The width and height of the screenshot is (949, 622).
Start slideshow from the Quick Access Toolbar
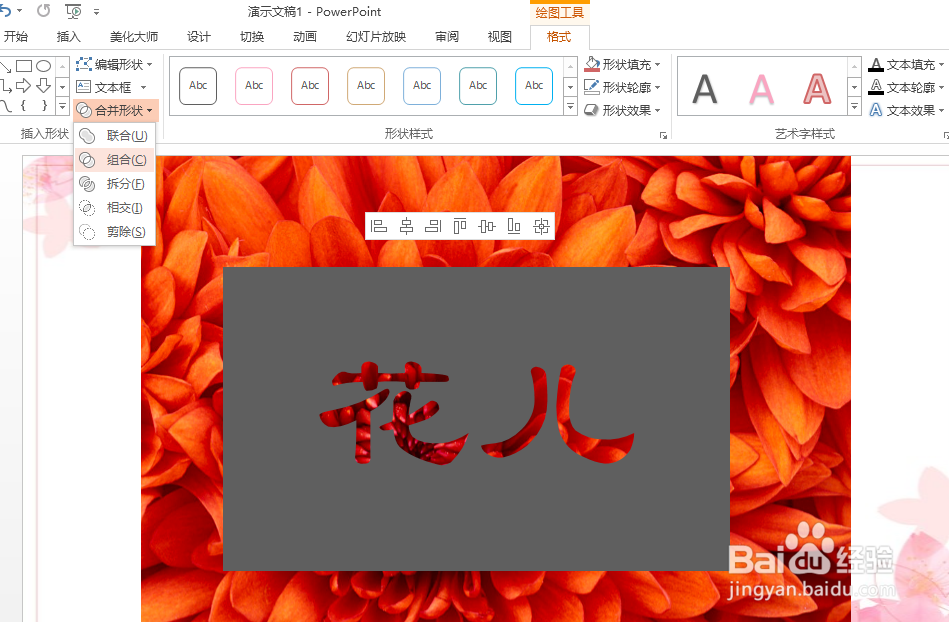(x=72, y=11)
